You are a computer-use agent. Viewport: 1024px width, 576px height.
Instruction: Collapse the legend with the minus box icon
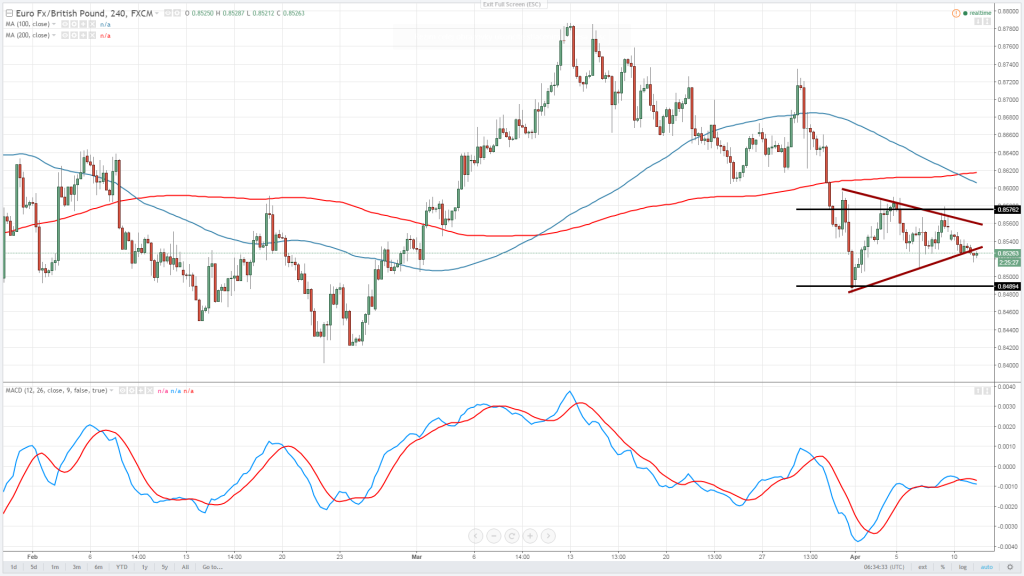click(x=9, y=13)
